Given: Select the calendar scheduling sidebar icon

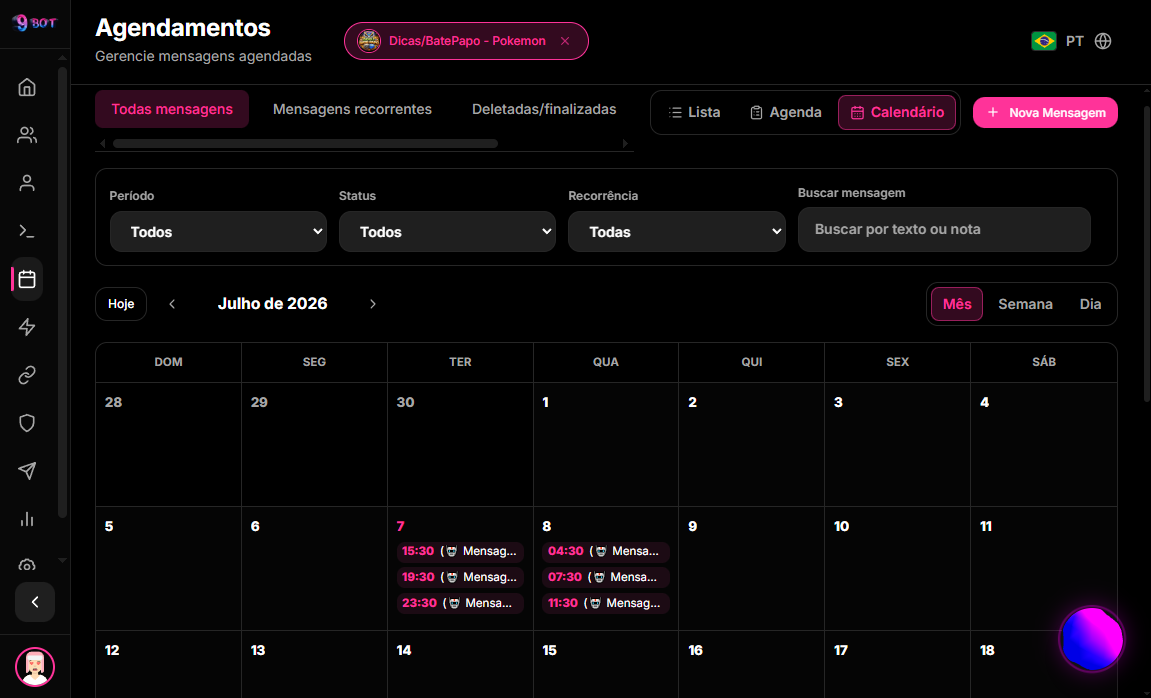Looking at the screenshot, I should (27, 279).
